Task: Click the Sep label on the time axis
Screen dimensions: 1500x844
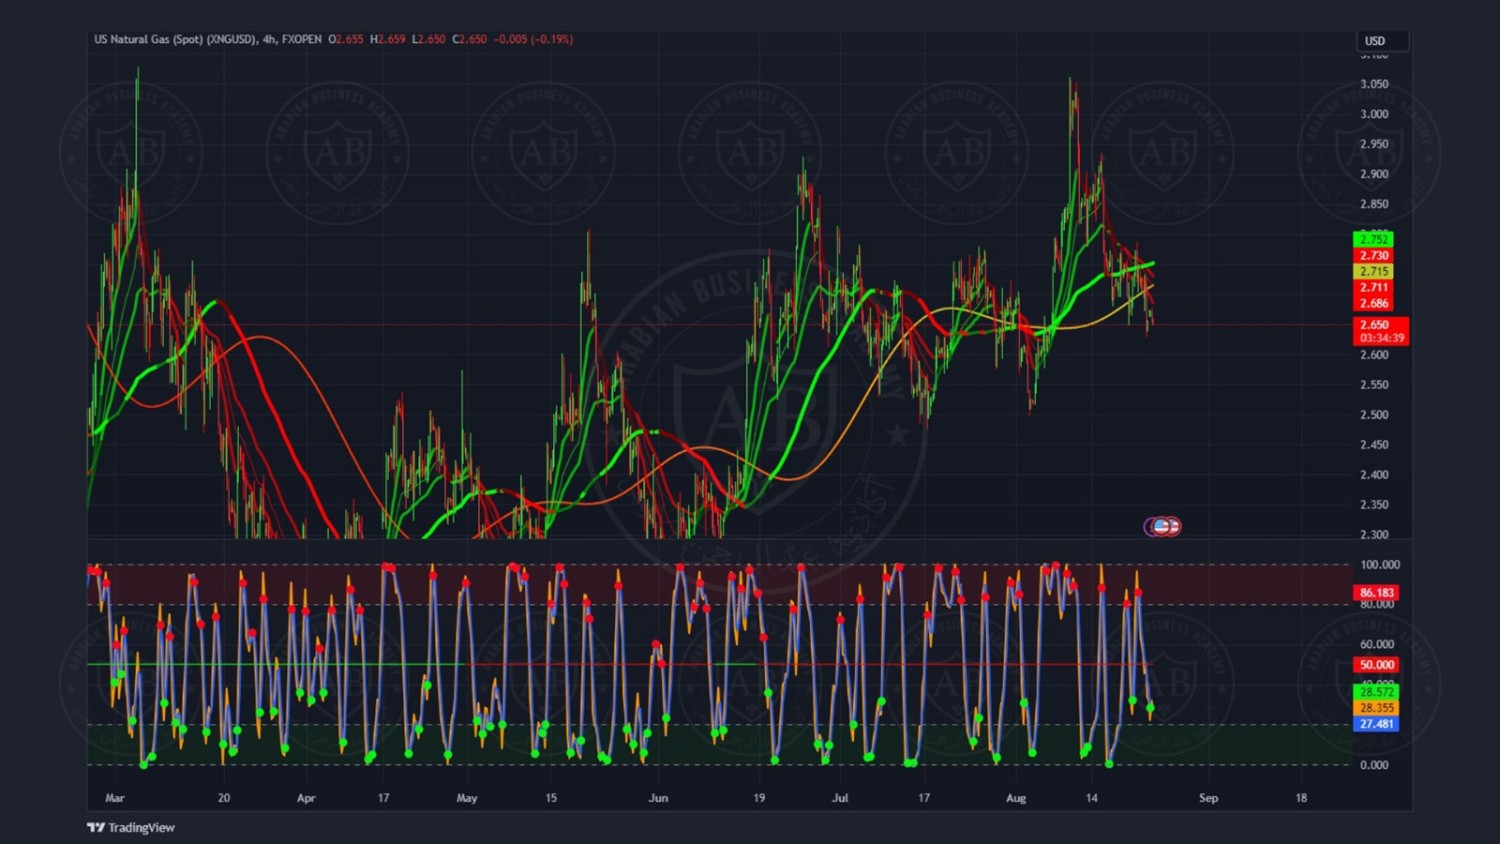Action: click(1208, 798)
